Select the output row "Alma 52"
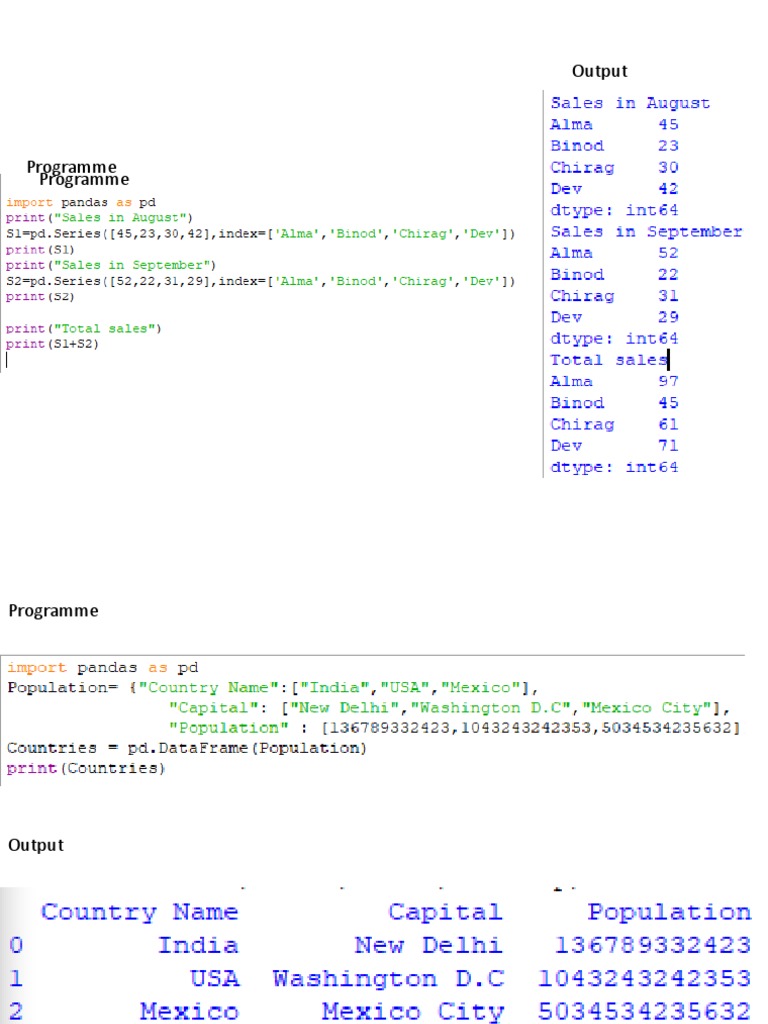 tap(615, 253)
